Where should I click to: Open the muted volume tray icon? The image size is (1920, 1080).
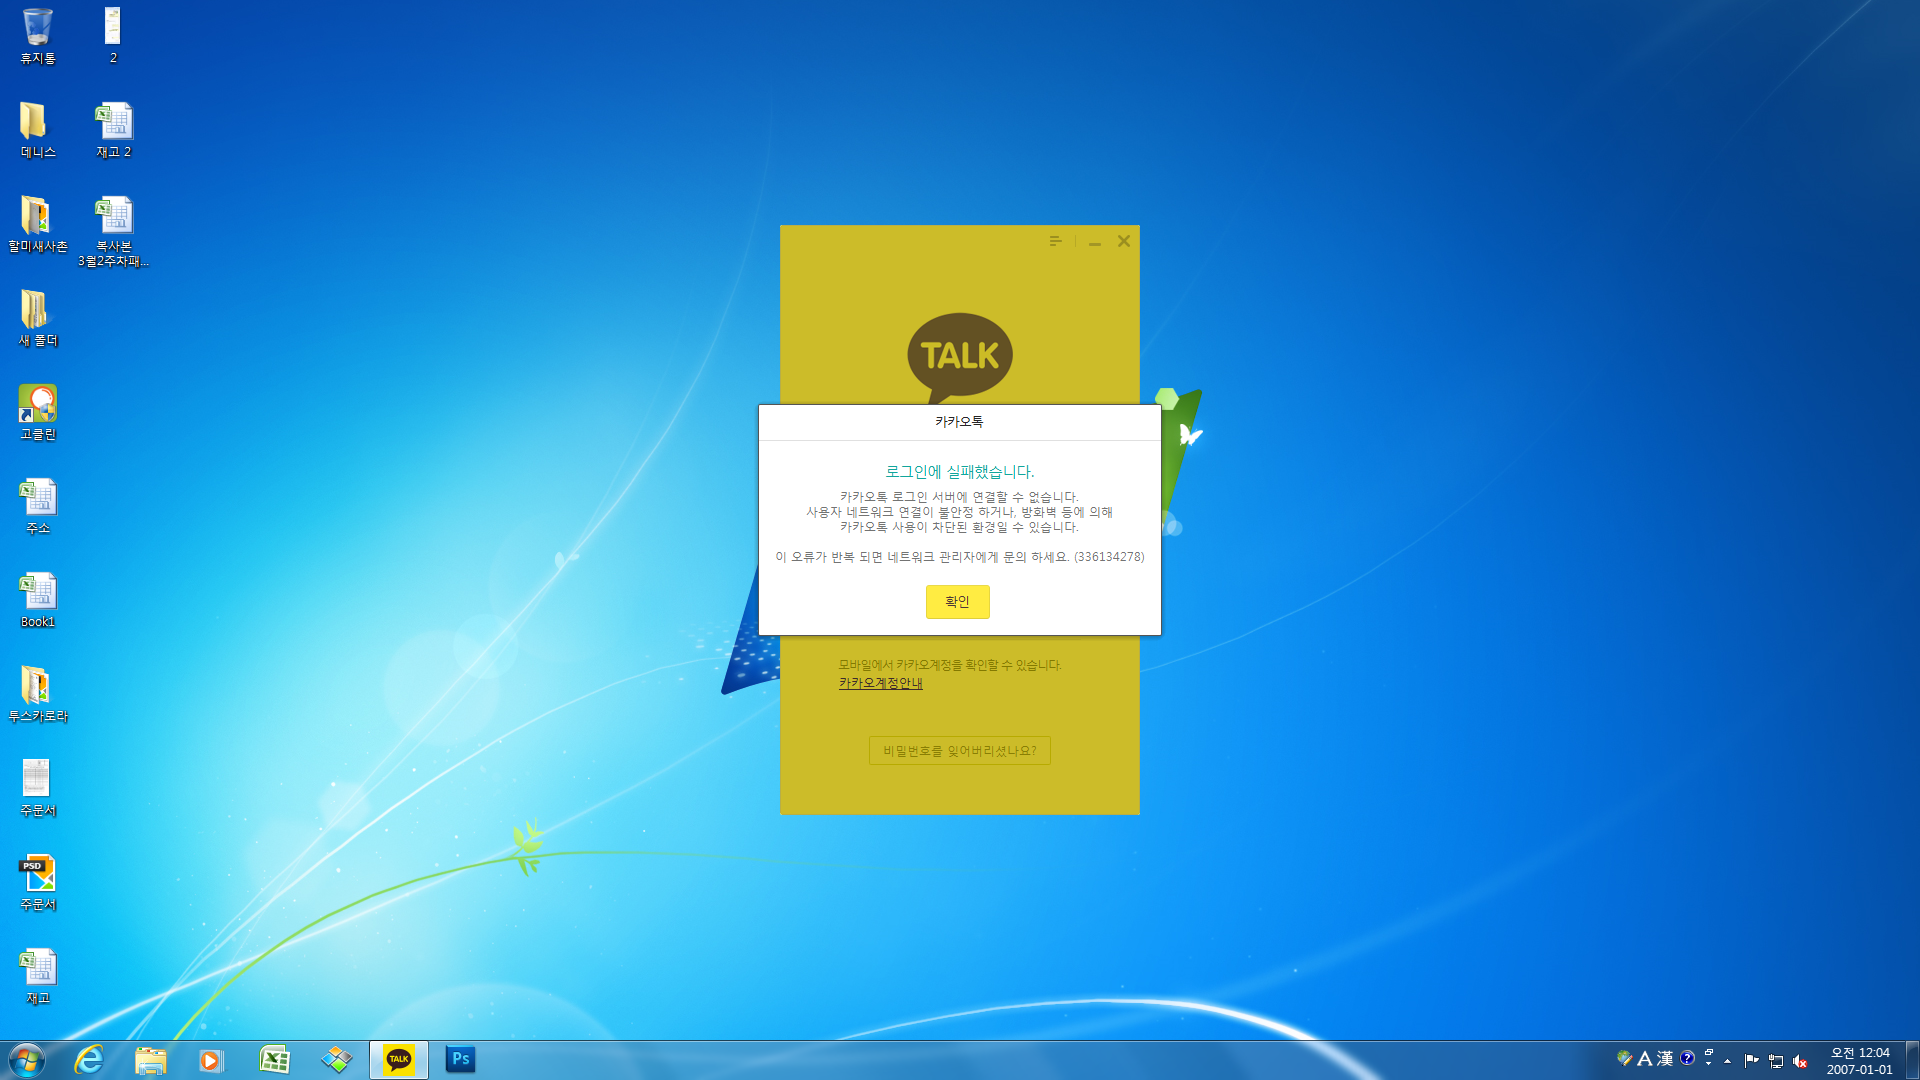click(1800, 1061)
